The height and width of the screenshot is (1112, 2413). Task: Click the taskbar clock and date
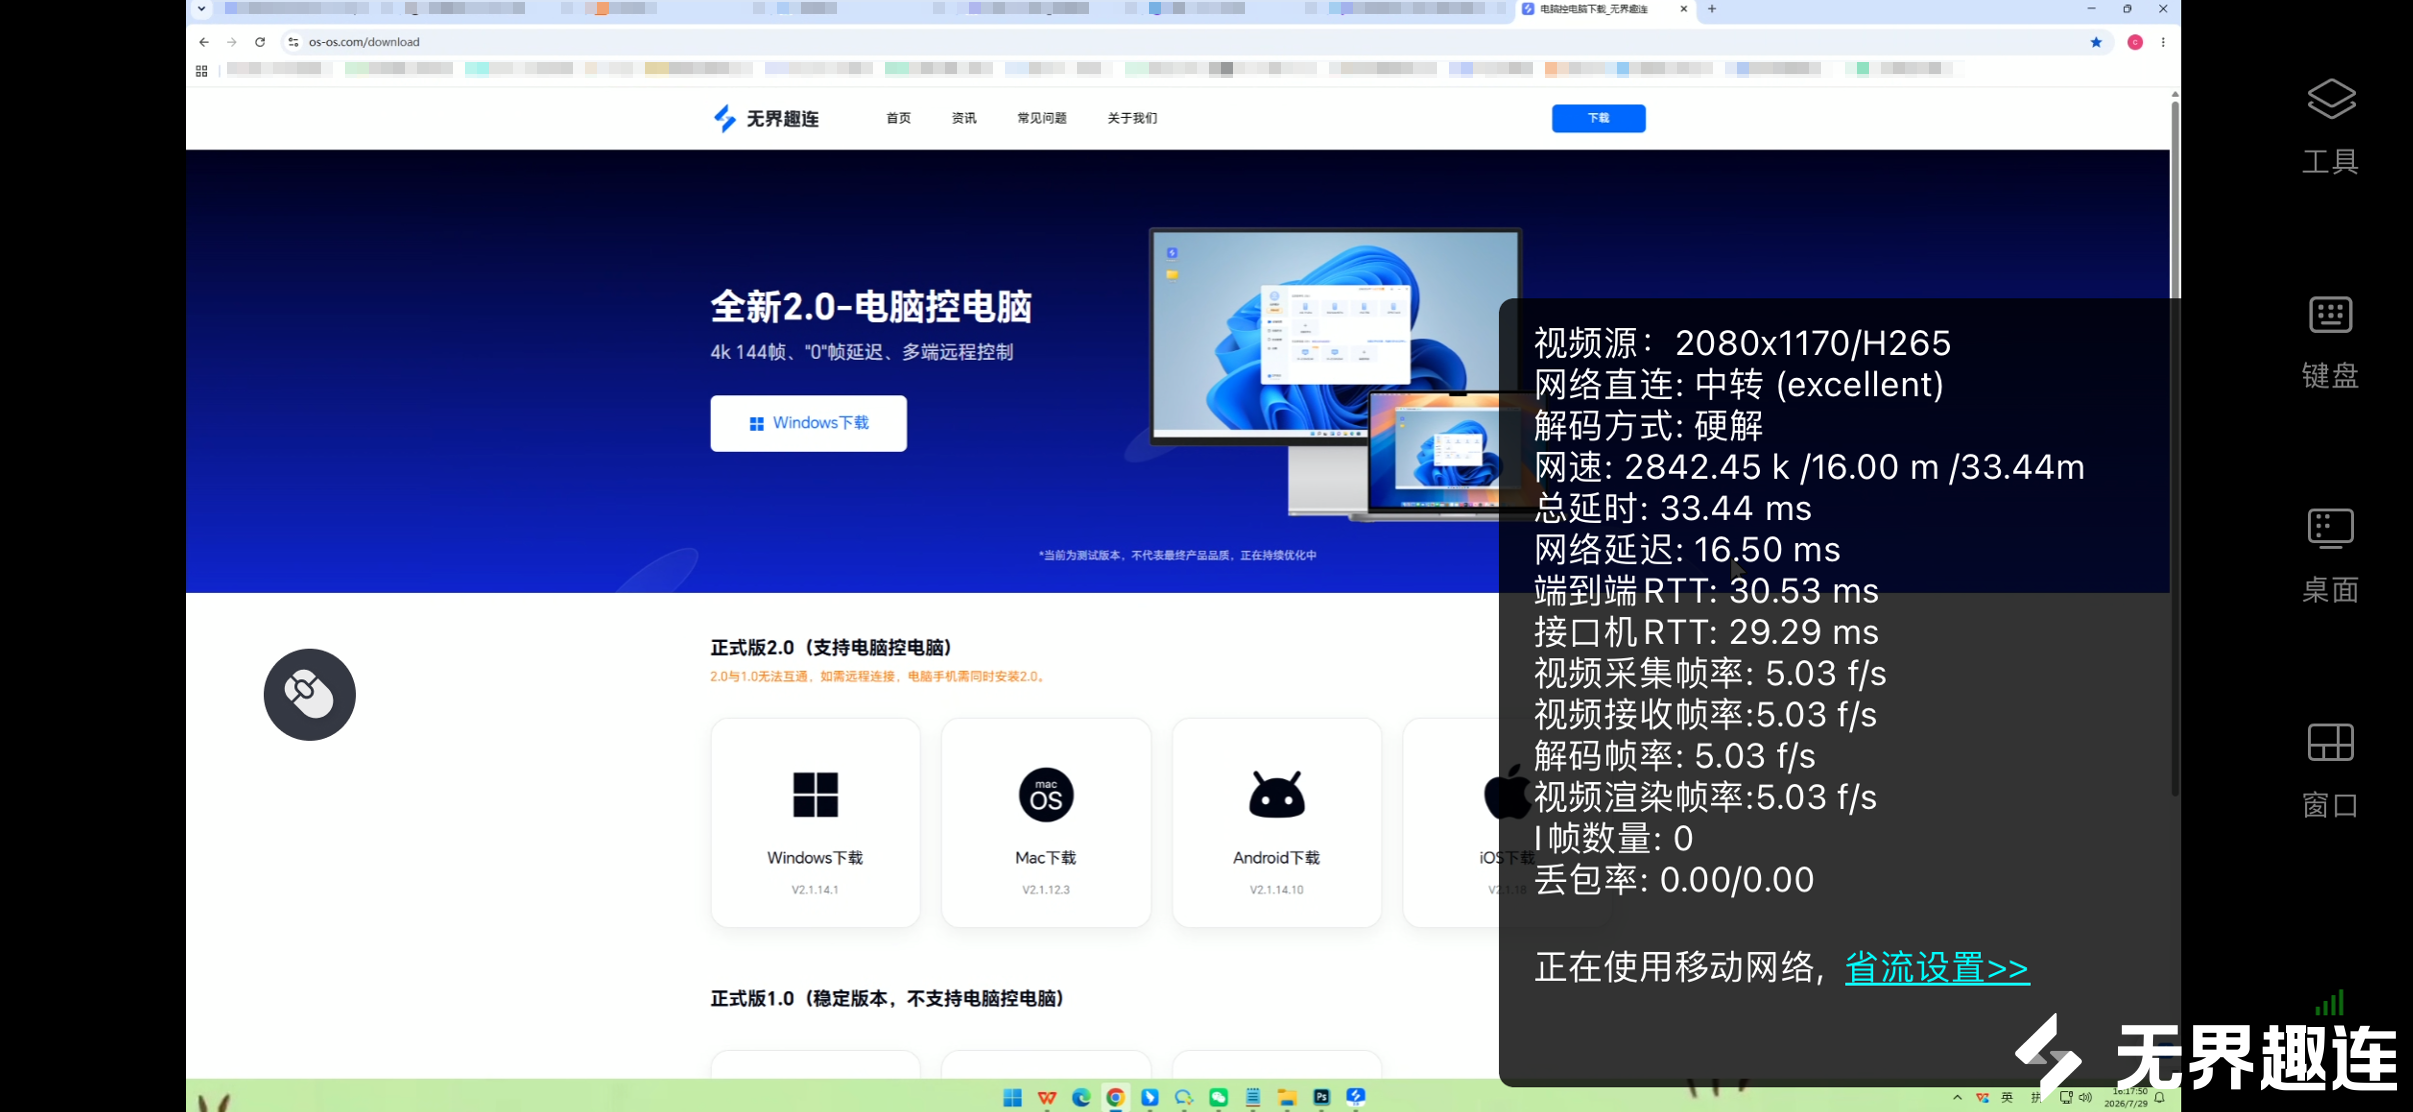2126,1098
